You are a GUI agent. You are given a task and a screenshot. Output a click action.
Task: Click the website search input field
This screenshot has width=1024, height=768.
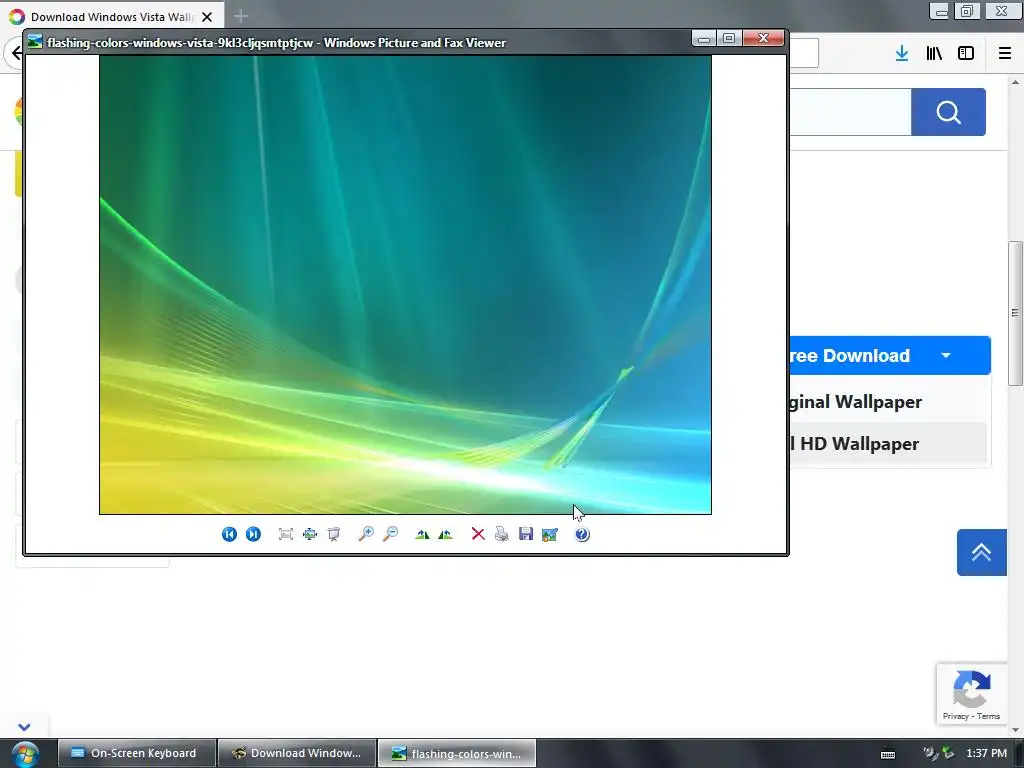(x=850, y=112)
